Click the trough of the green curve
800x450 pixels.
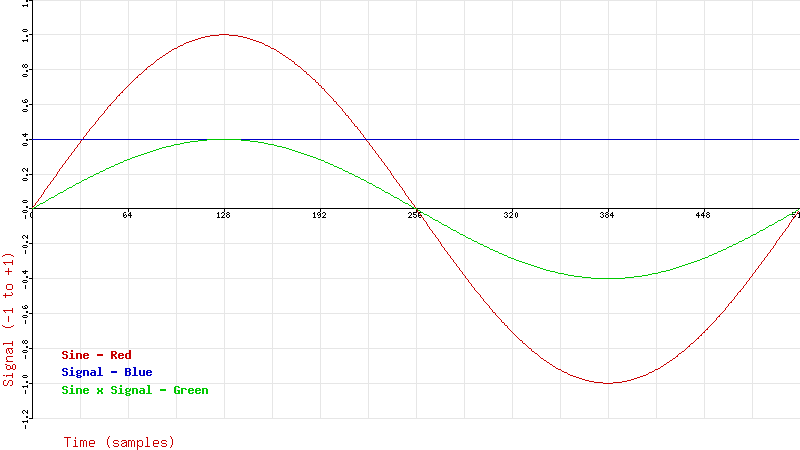[607, 278]
